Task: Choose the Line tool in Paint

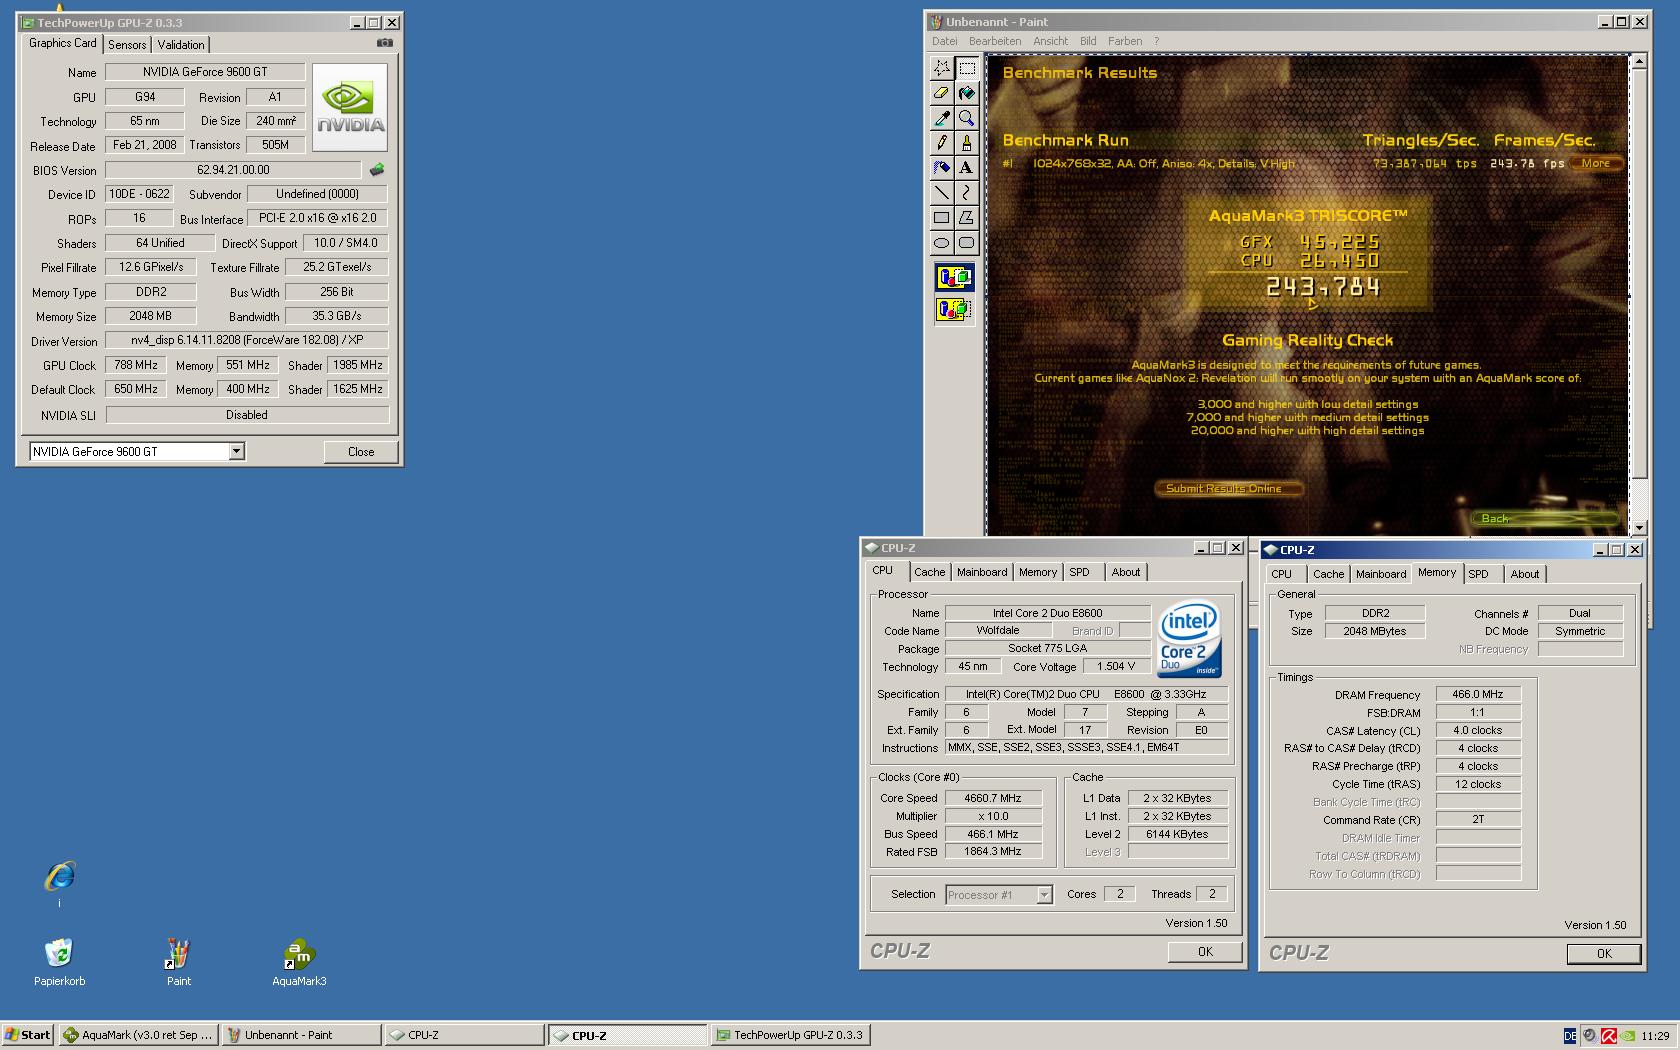Action: pos(942,193)
